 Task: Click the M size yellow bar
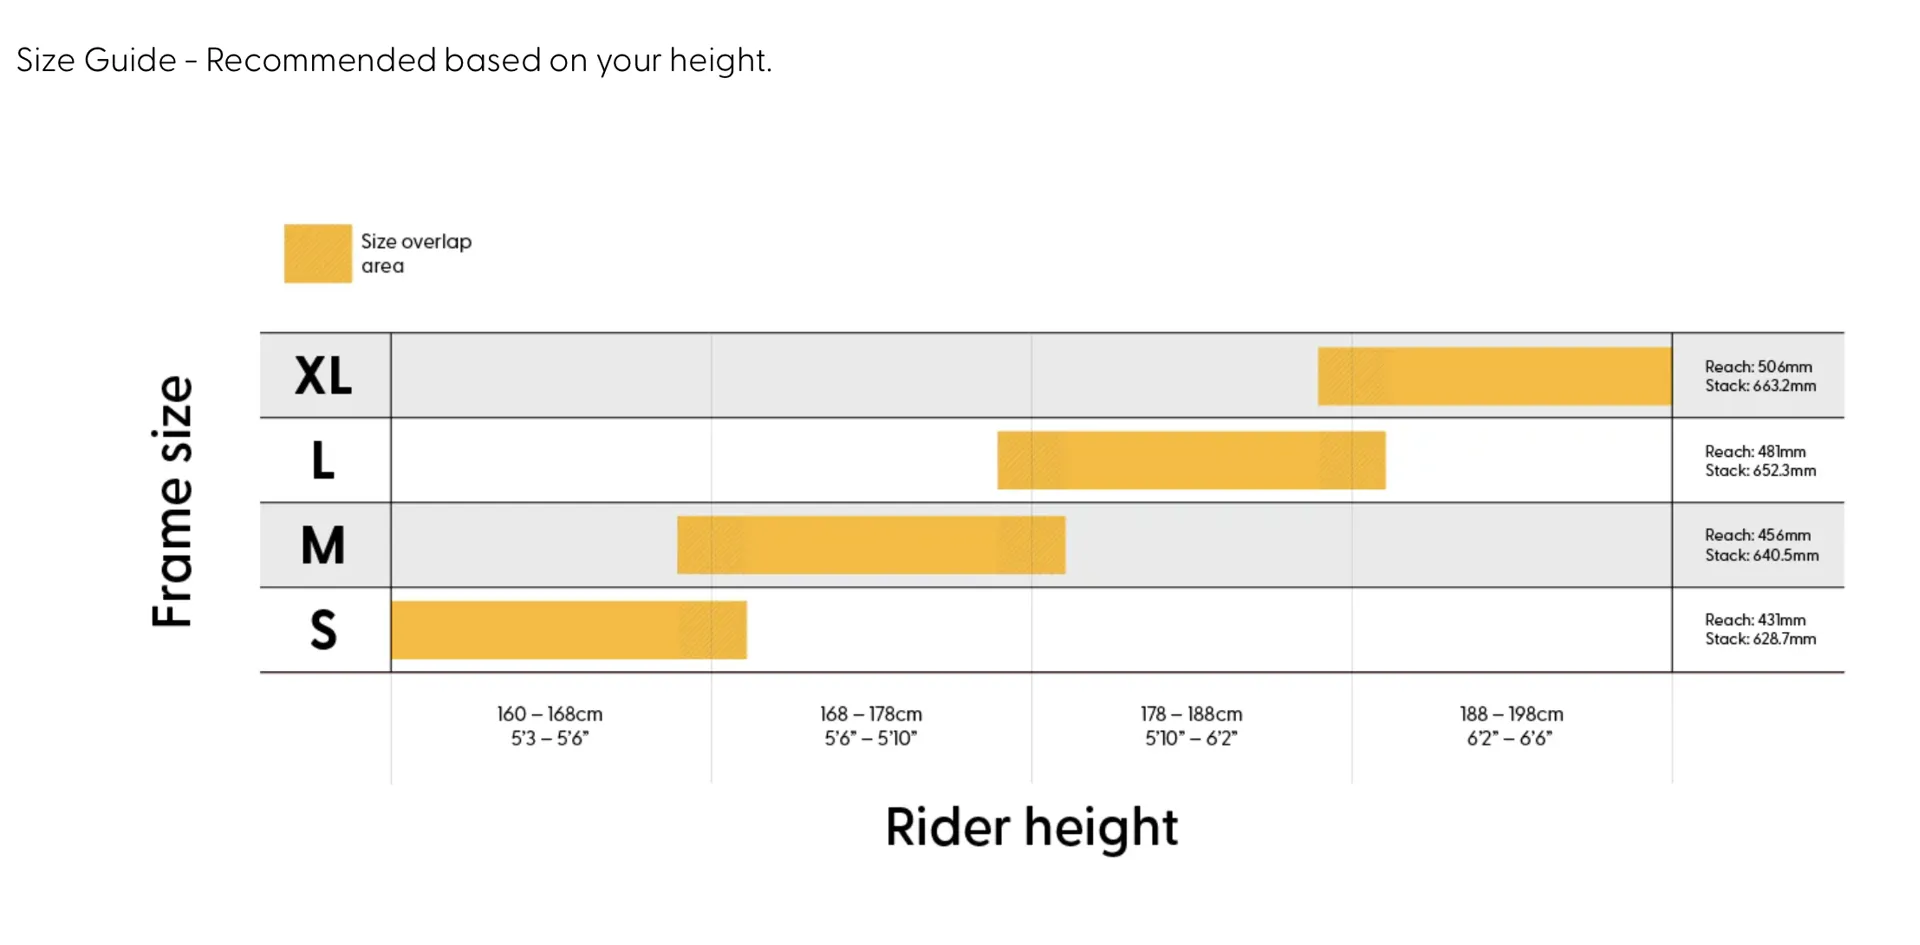(871, 545)
